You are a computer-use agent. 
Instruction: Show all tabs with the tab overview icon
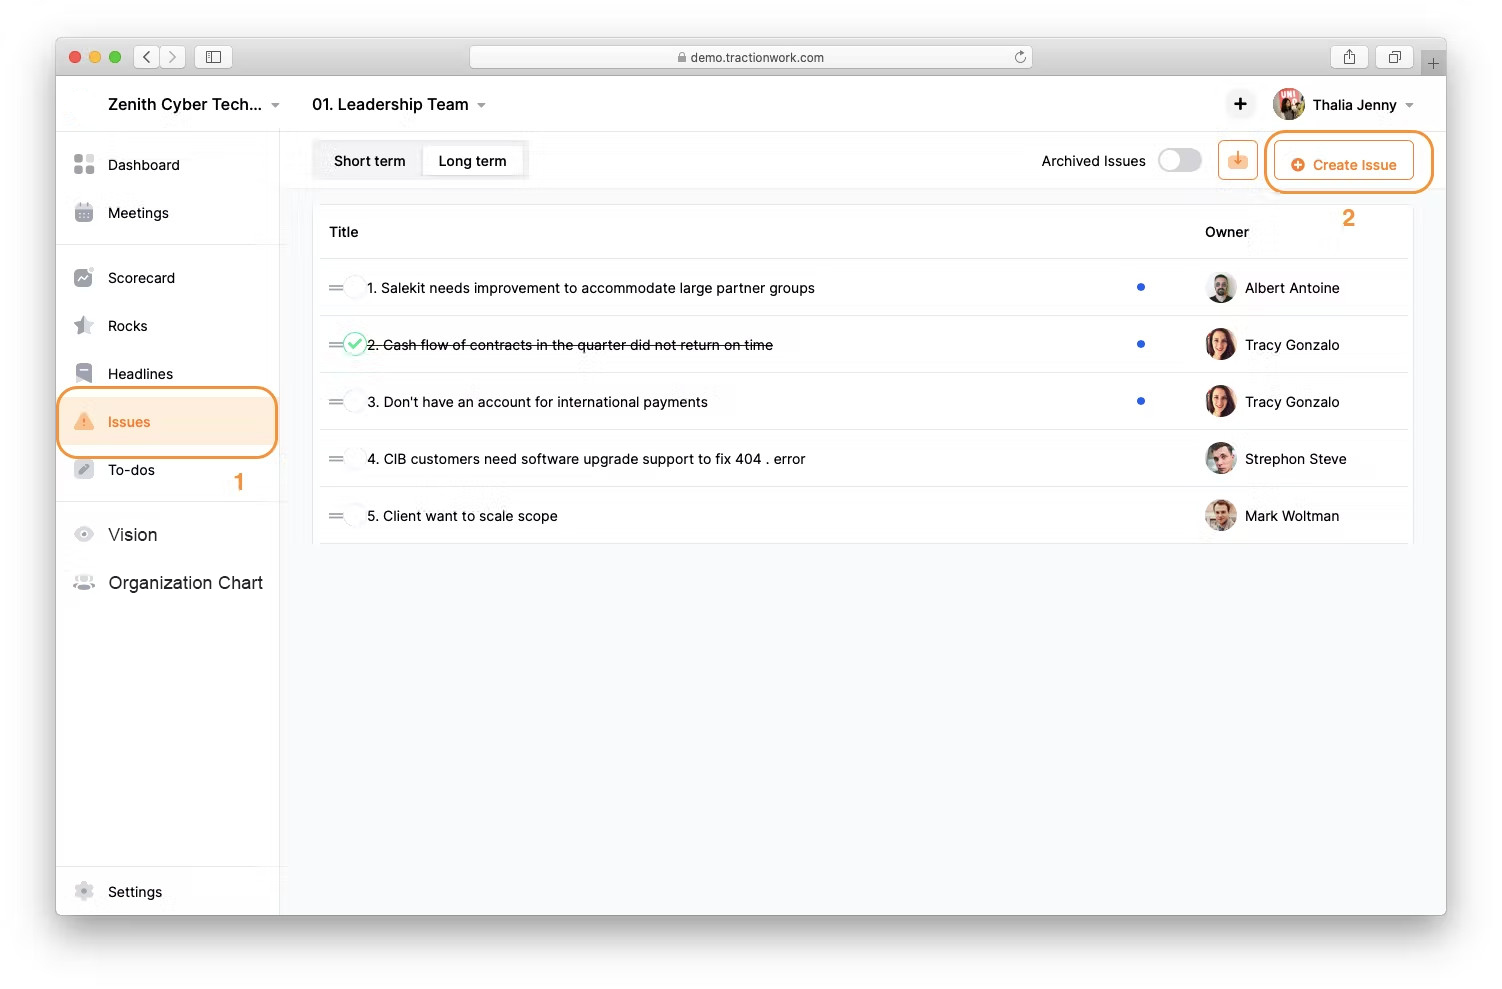[x=1394, y=57]
